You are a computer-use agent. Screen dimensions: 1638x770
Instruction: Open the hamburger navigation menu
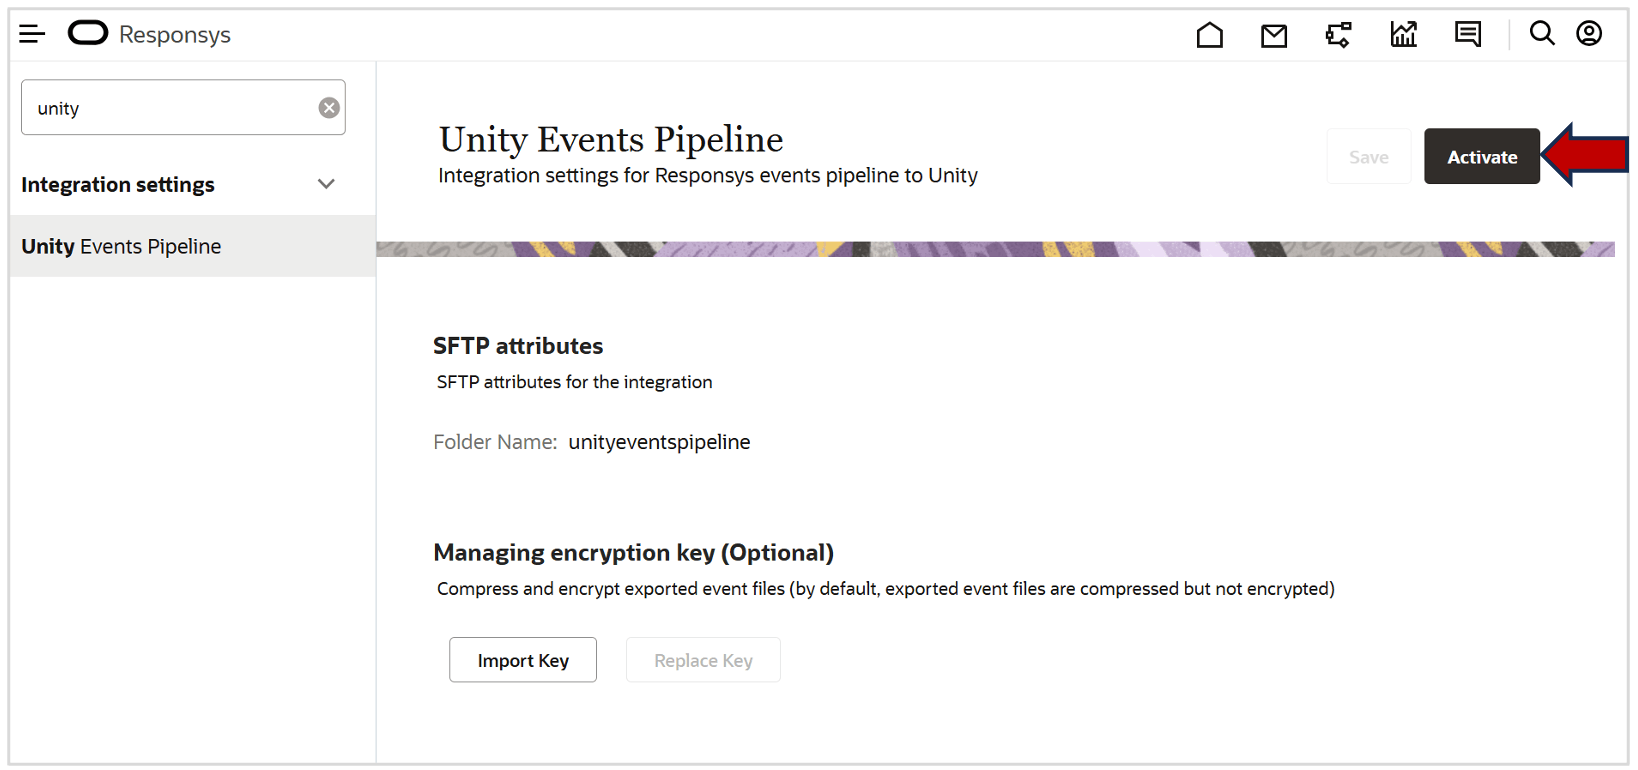click(x=31, y=33)
